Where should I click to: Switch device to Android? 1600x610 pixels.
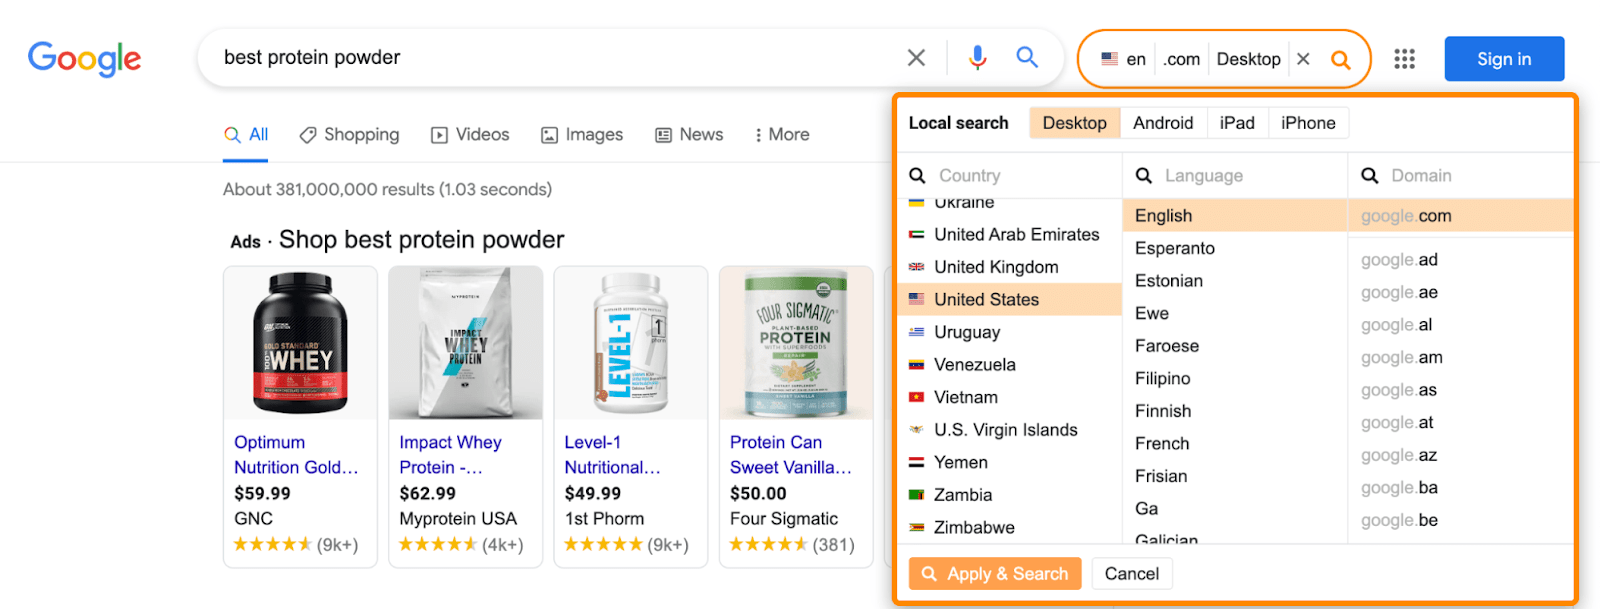1163,123
